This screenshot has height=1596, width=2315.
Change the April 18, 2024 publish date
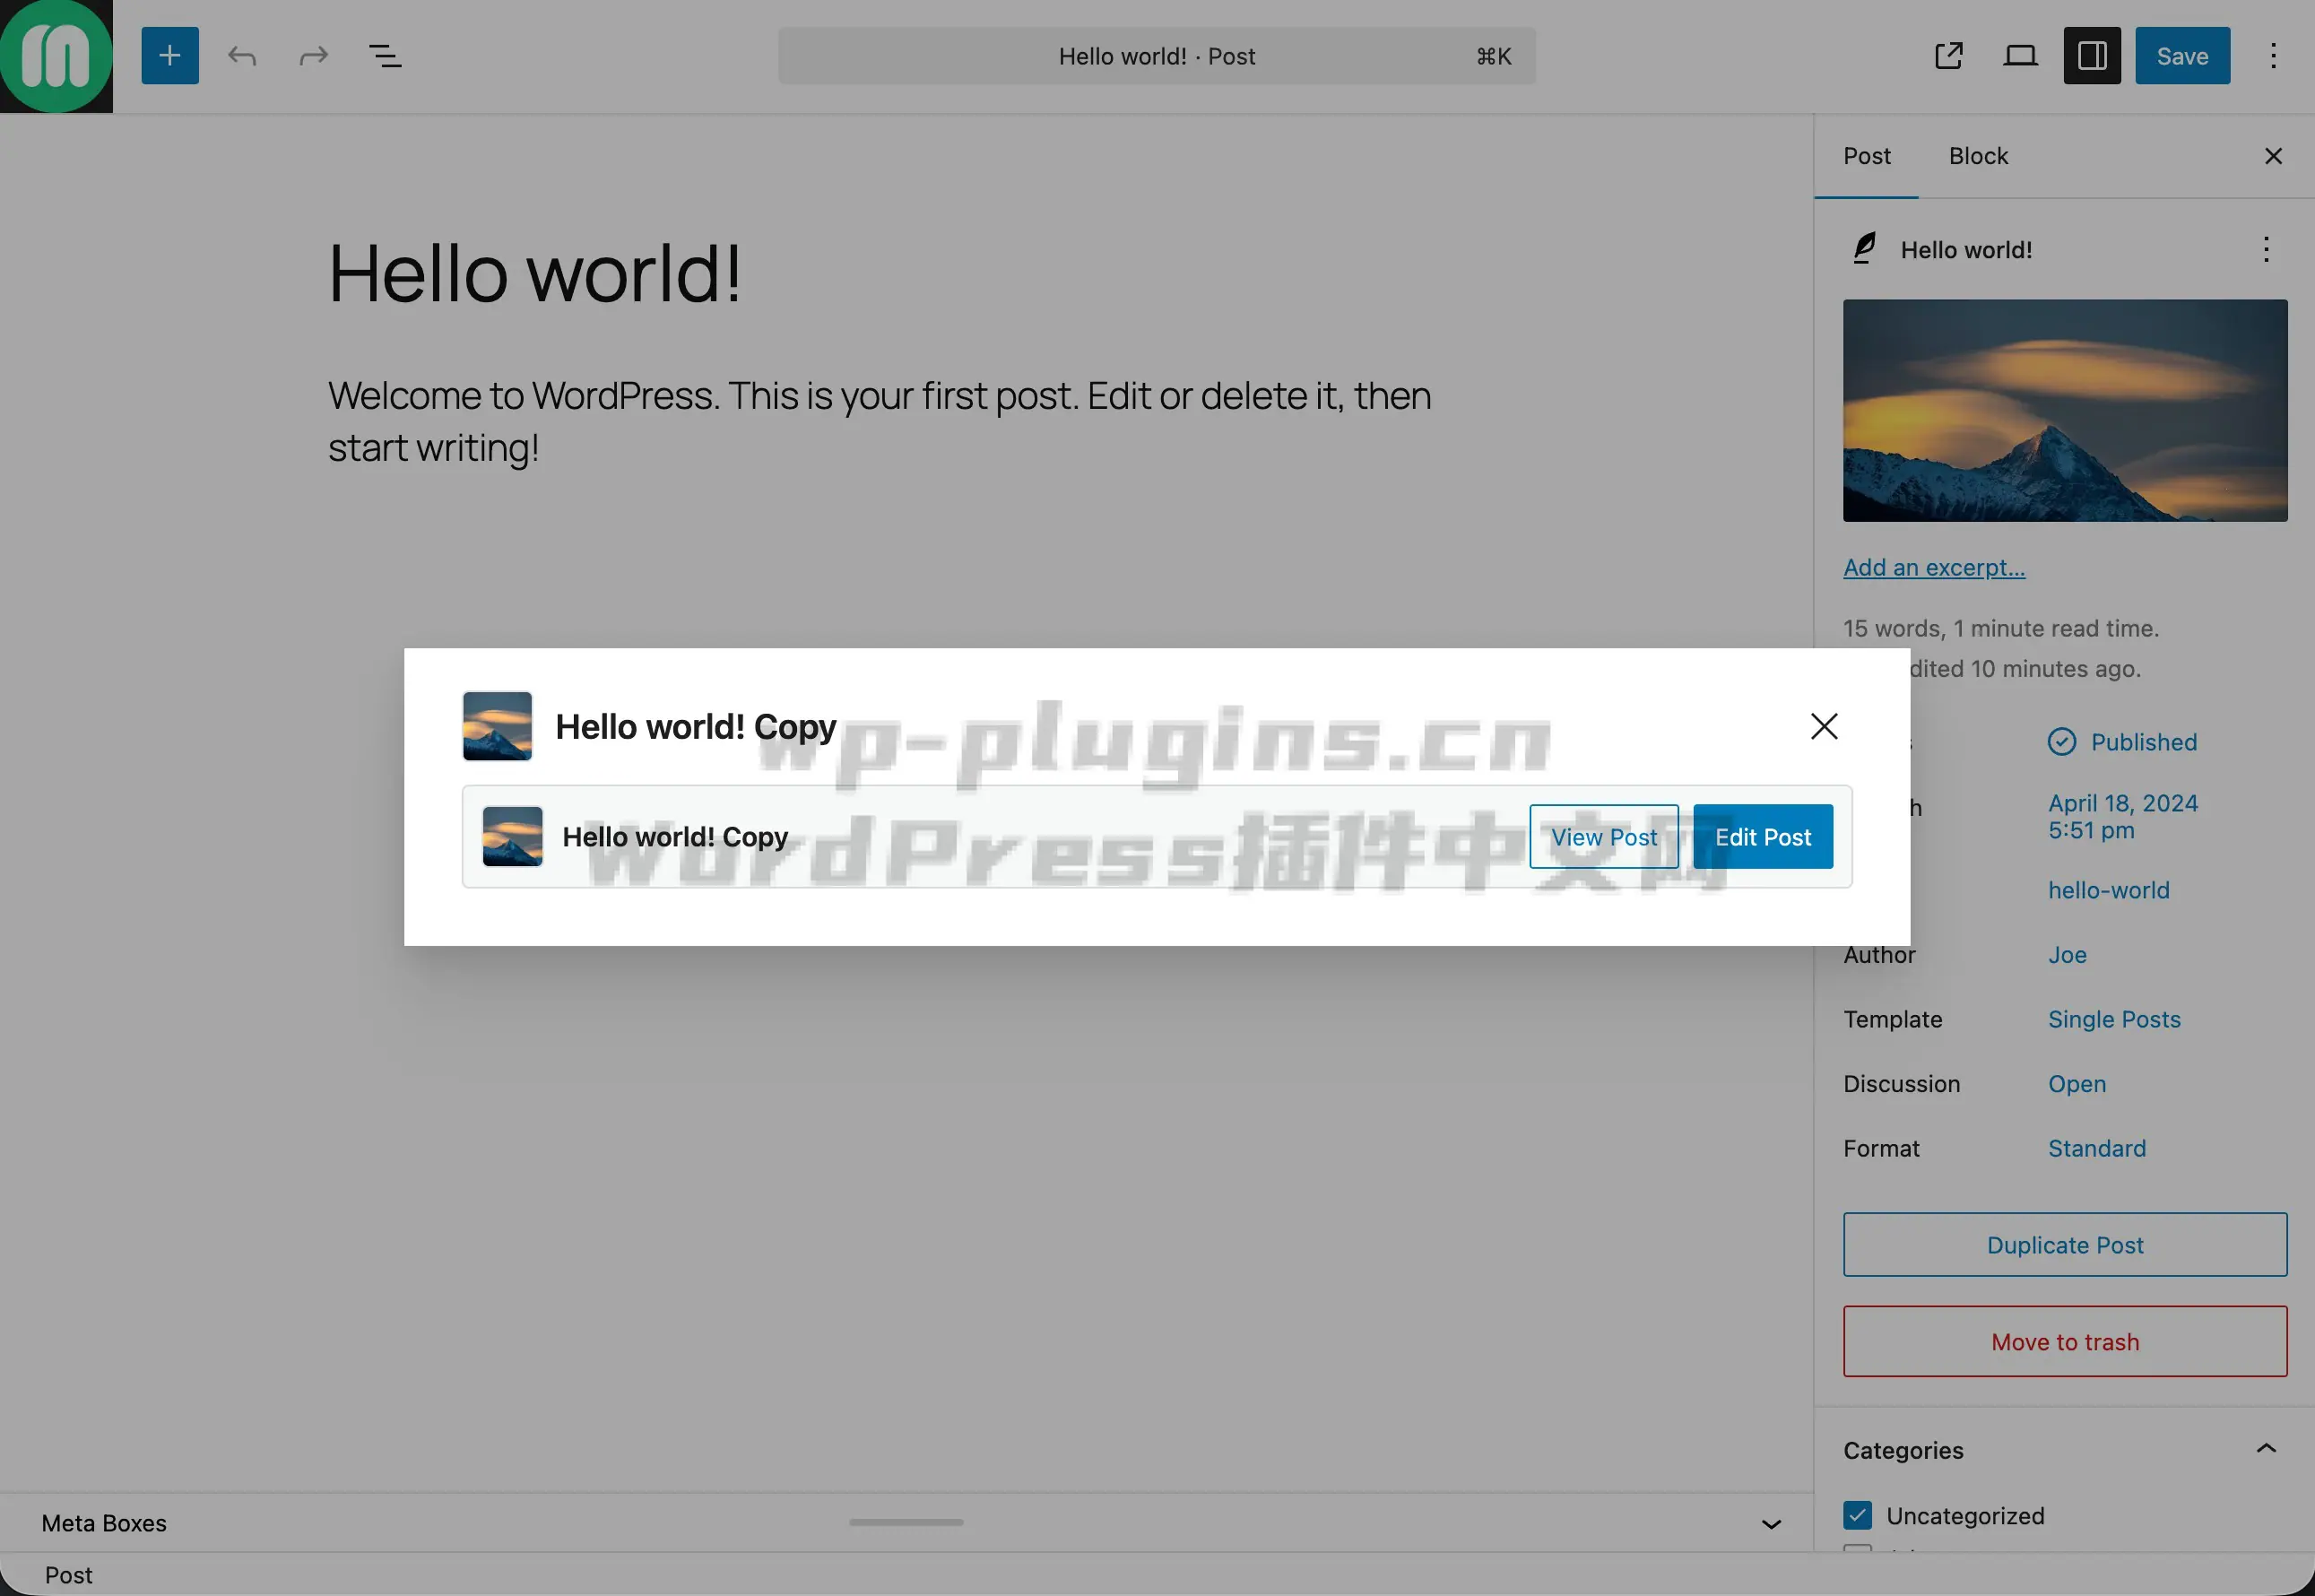coord(2122,816)
